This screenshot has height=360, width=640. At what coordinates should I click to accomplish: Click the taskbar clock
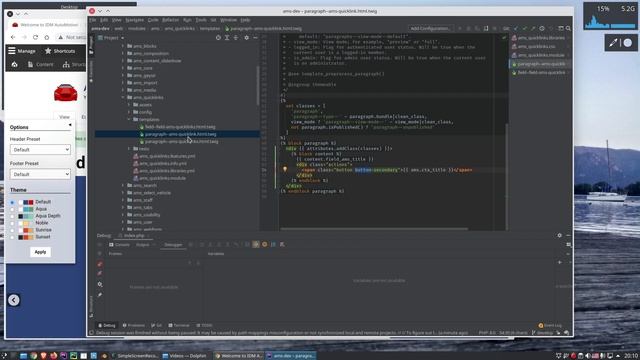pyautogui.click(x=631, y=356)
